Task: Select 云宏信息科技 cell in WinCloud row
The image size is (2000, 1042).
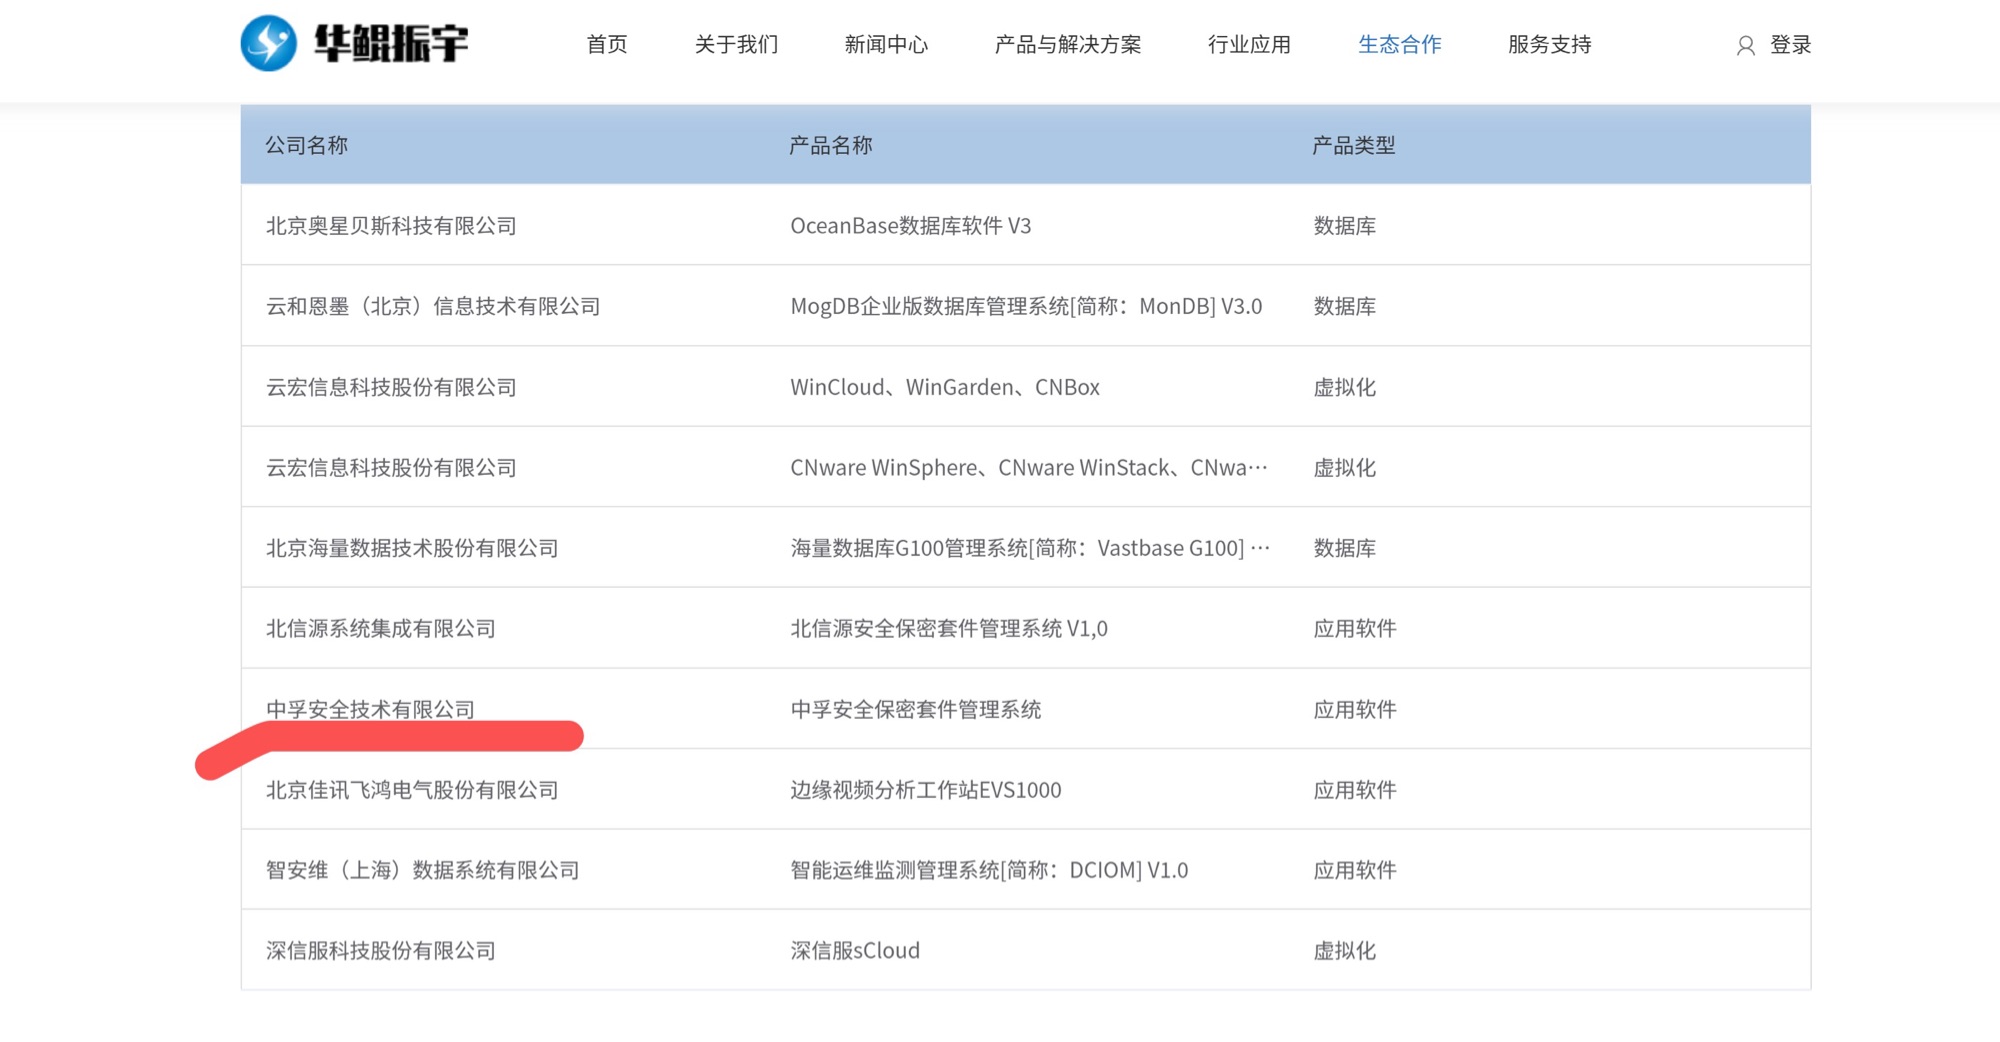Action: [391, 387]
